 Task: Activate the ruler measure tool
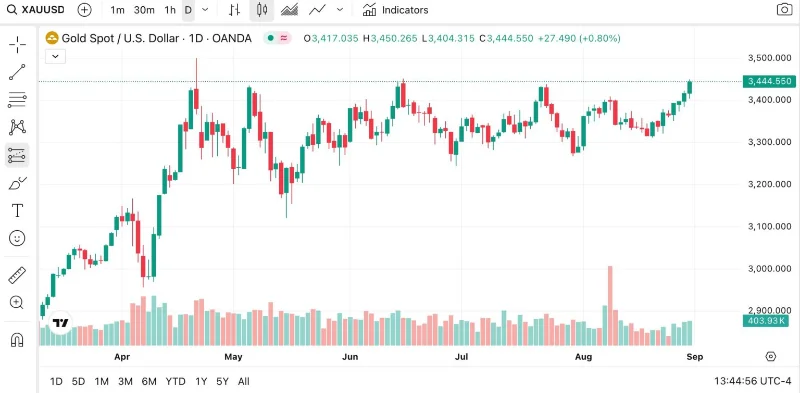point(17,275)
